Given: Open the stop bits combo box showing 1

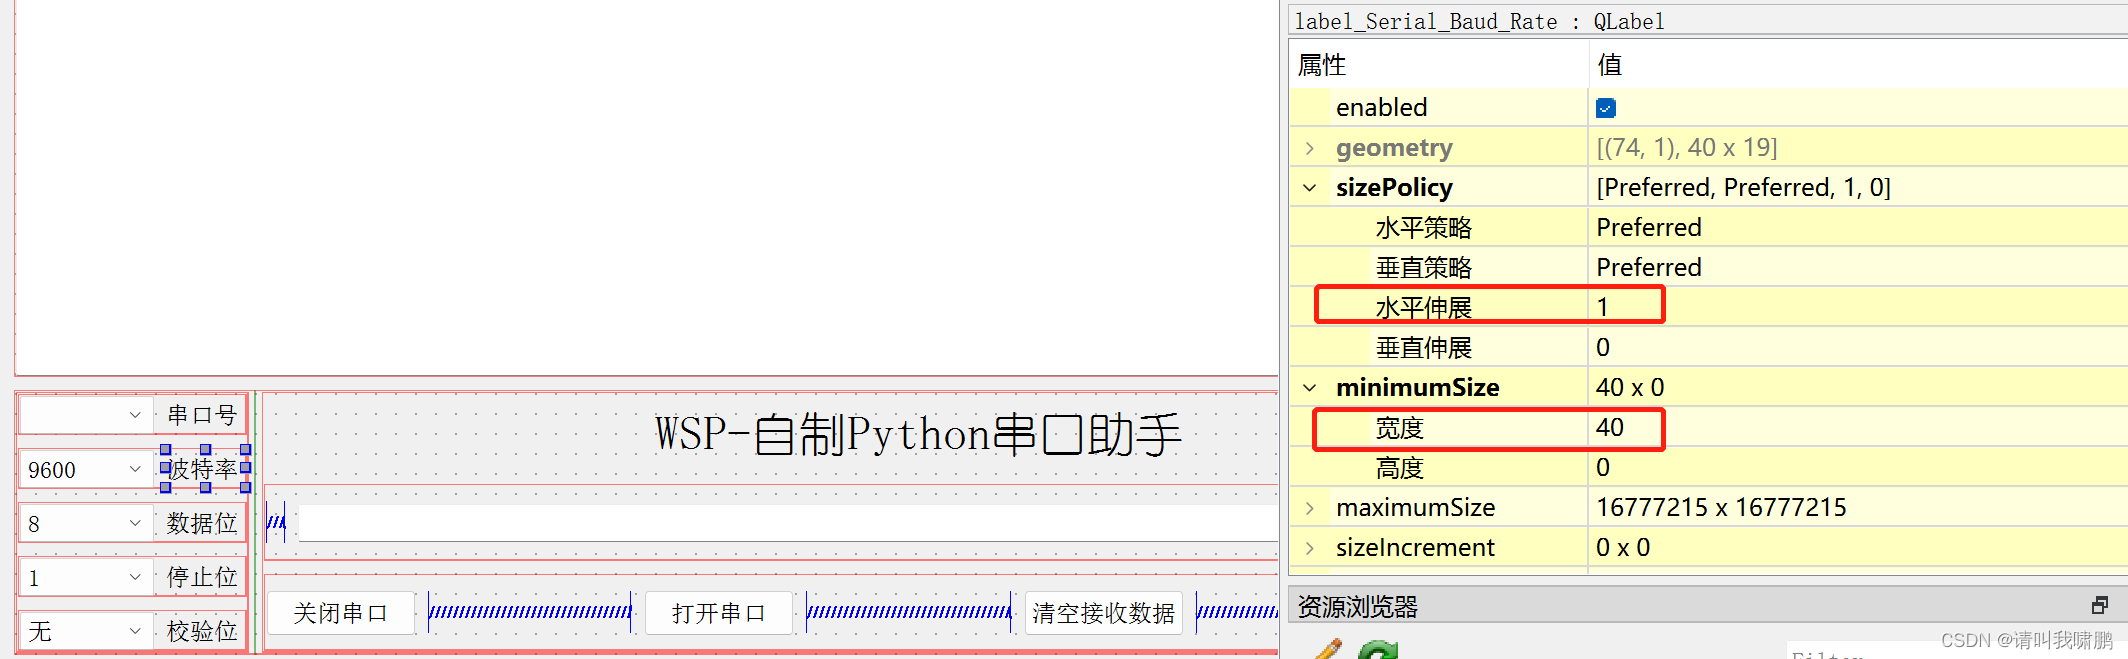Looking at the screenshot, I should click(86, 577).
